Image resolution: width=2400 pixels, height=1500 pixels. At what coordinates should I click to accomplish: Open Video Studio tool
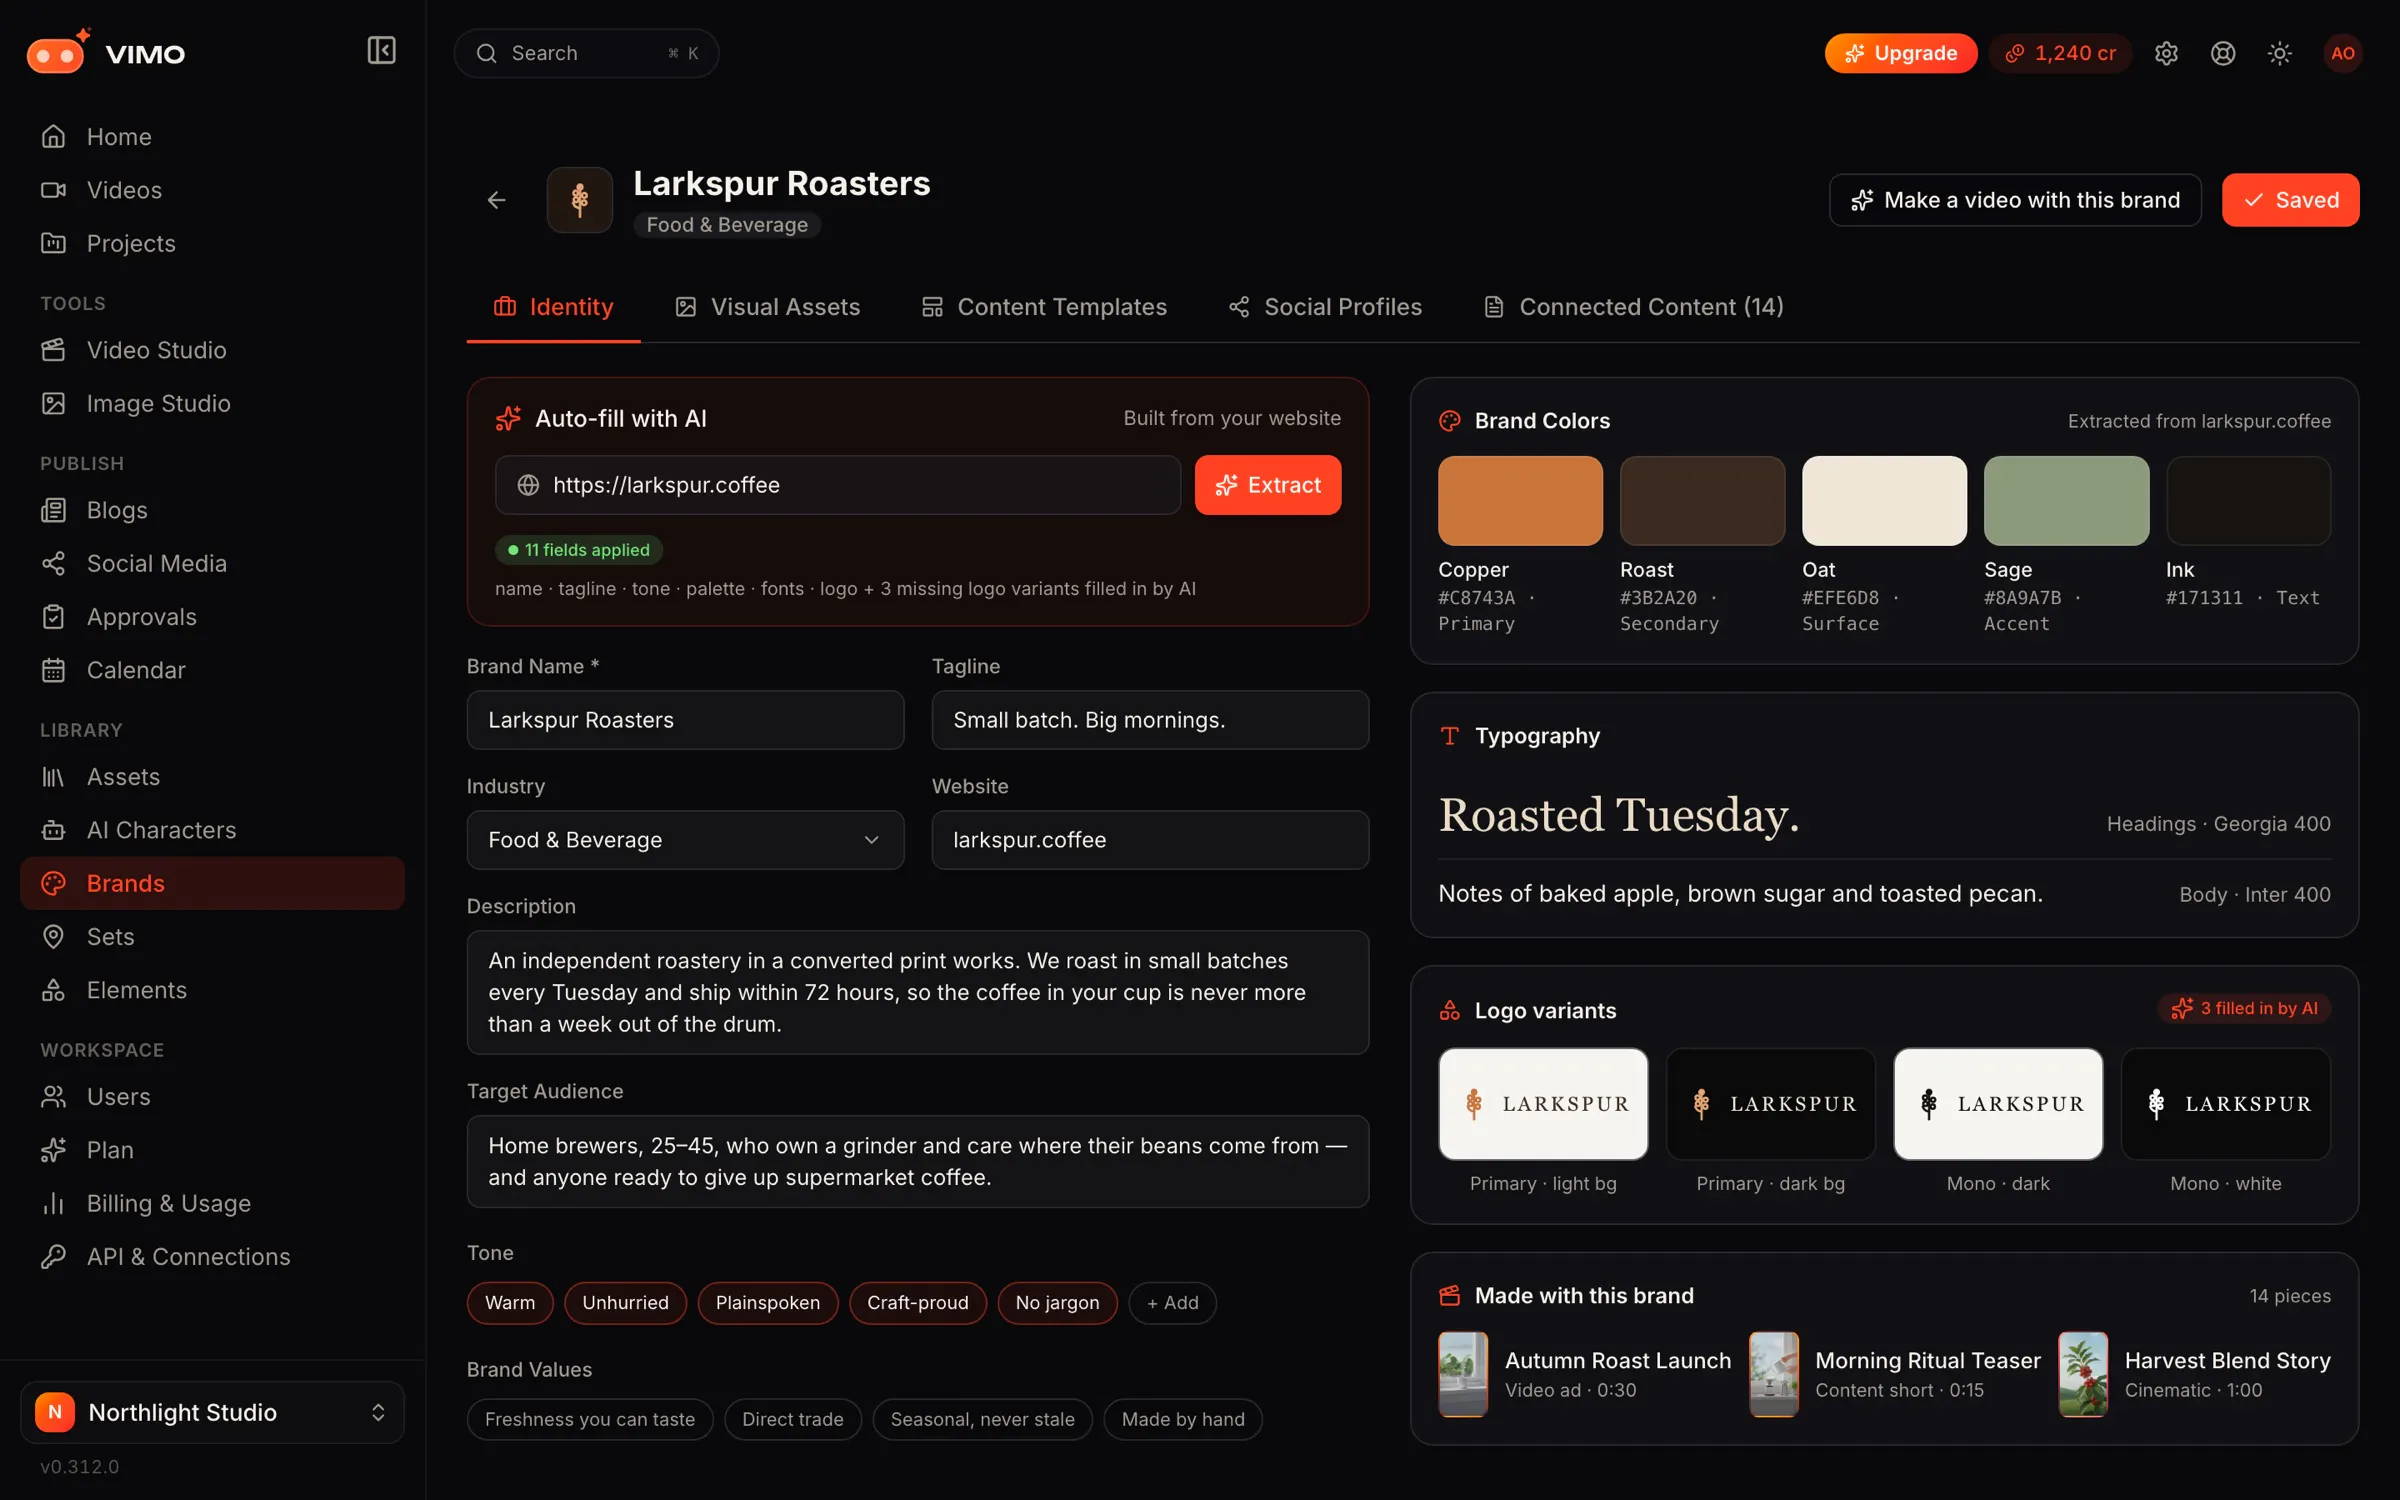212,350
